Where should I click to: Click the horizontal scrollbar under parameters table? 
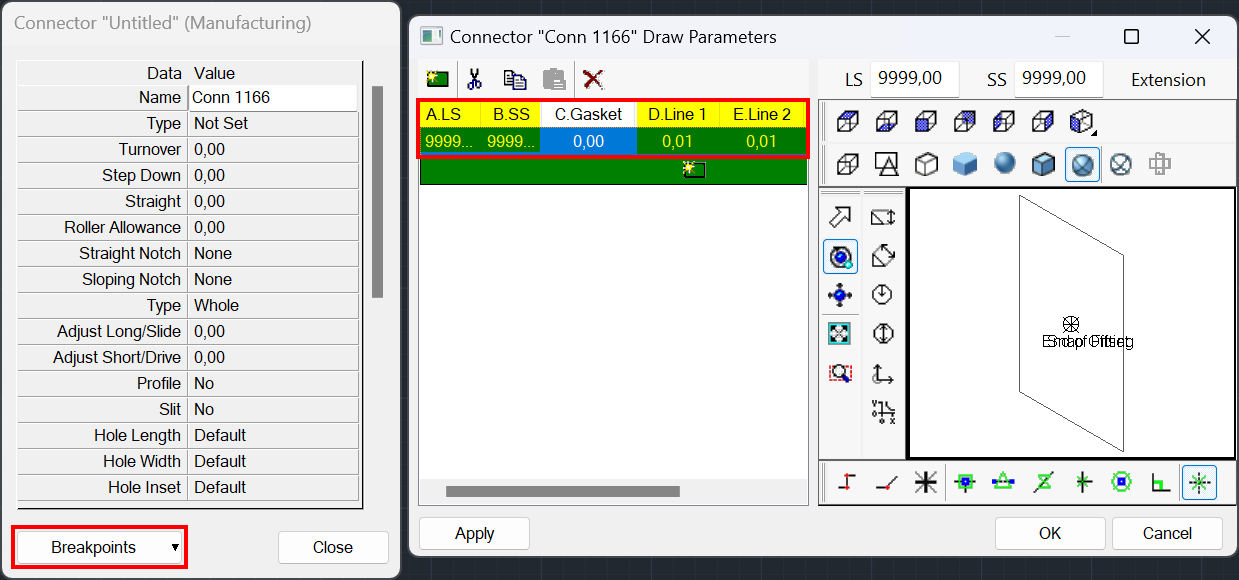click(563, 491)
